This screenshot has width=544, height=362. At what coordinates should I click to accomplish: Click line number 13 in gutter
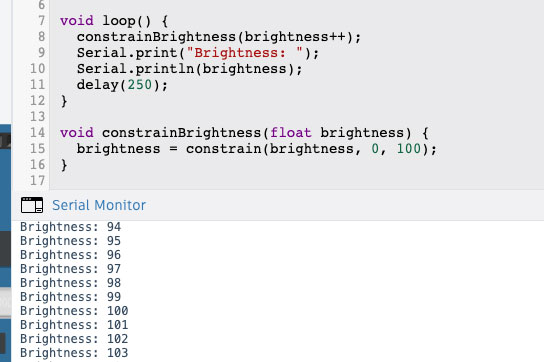37,117
